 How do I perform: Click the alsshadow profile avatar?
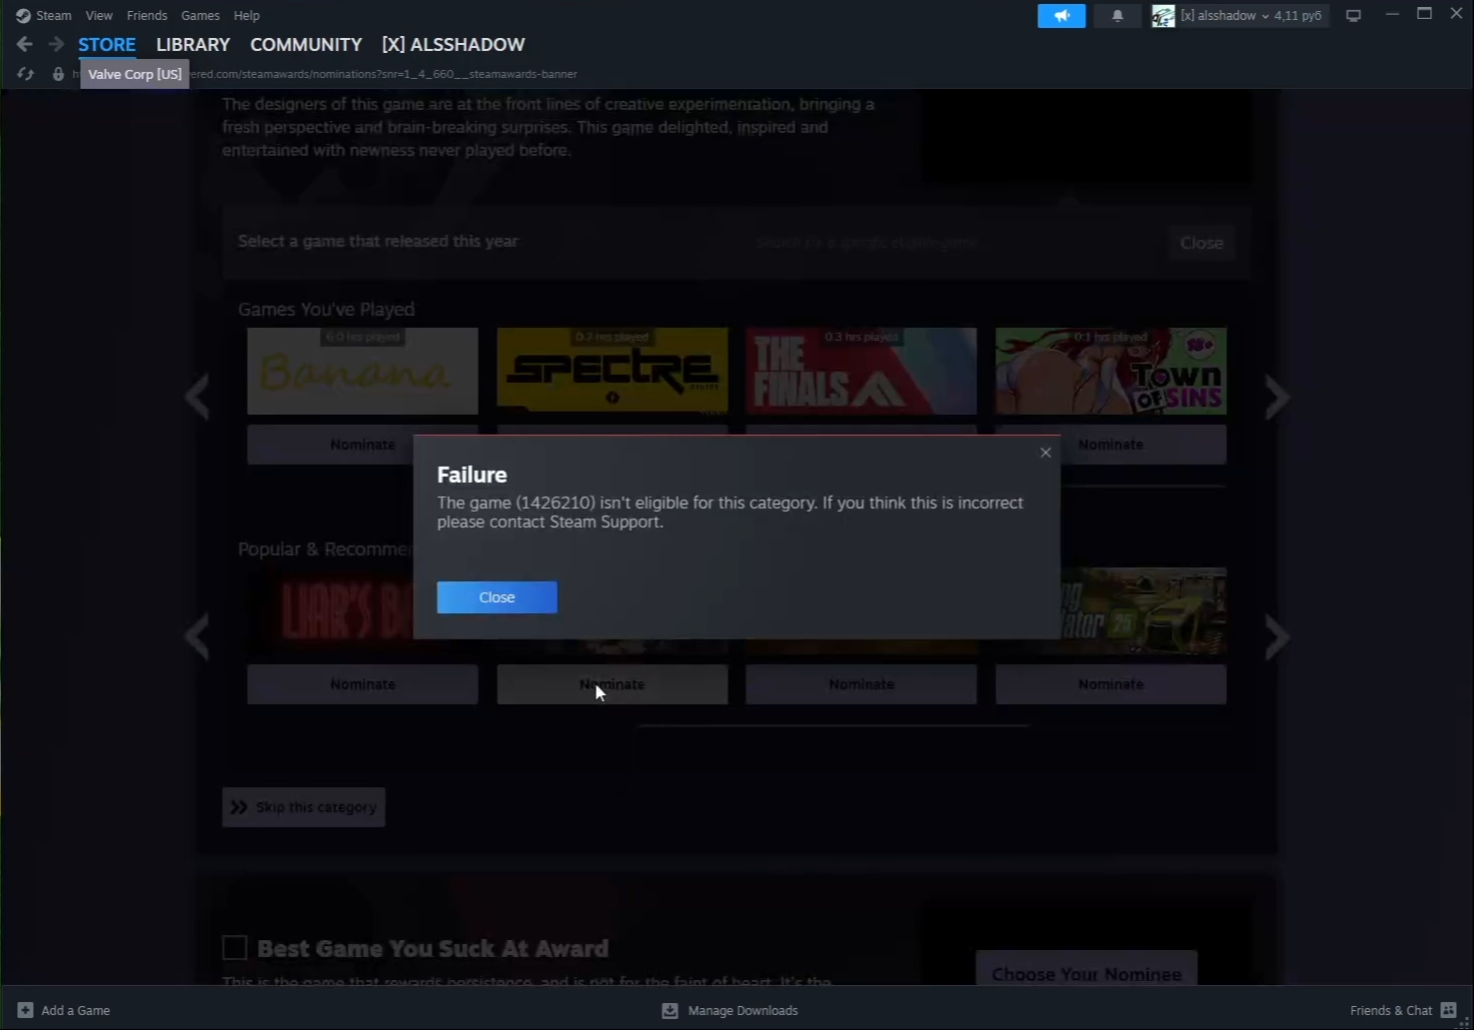(x=1163, y=16)
